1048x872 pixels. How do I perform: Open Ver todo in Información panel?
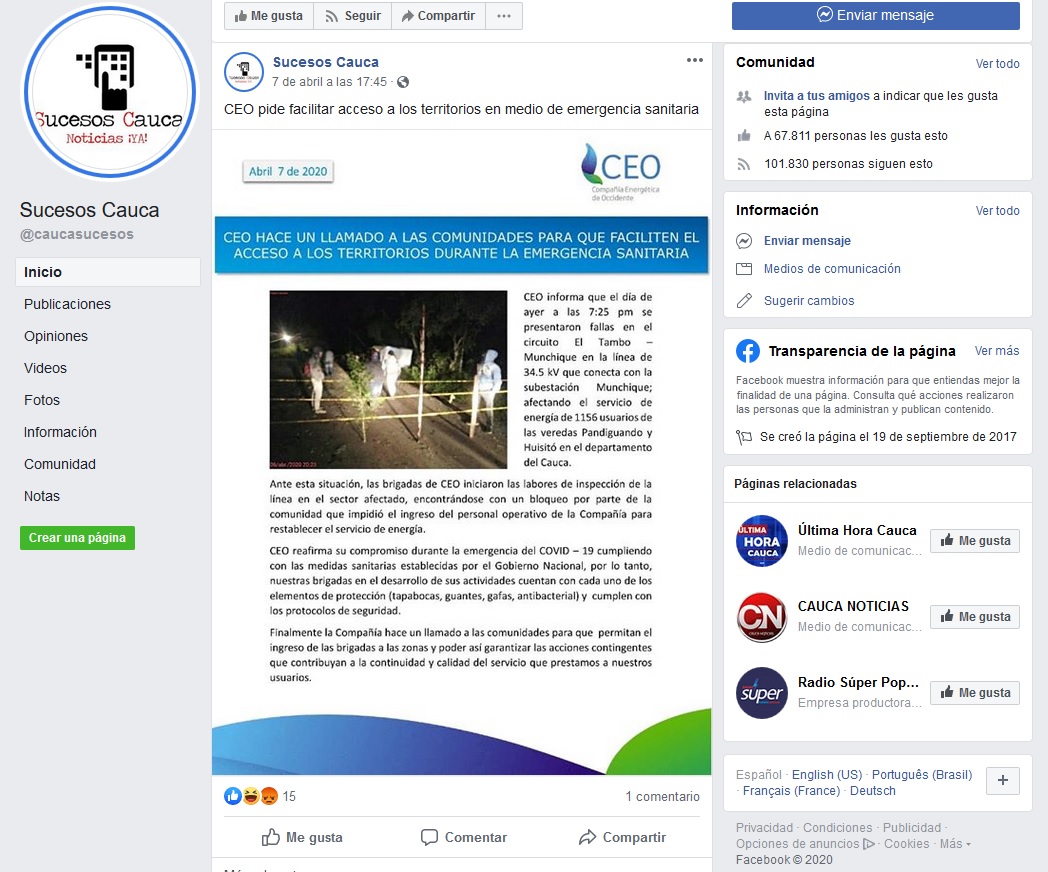click(997, 210)
